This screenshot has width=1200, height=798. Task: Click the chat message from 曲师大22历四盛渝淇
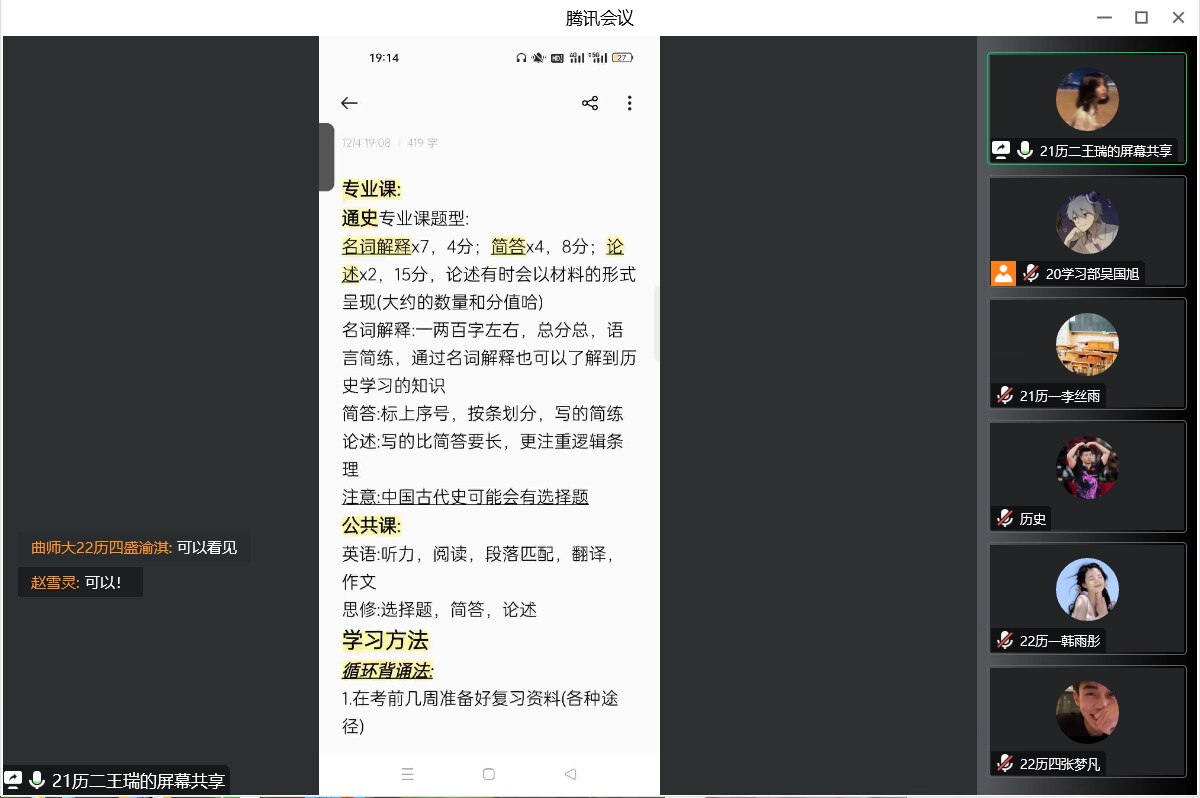[x=134, y=548]
